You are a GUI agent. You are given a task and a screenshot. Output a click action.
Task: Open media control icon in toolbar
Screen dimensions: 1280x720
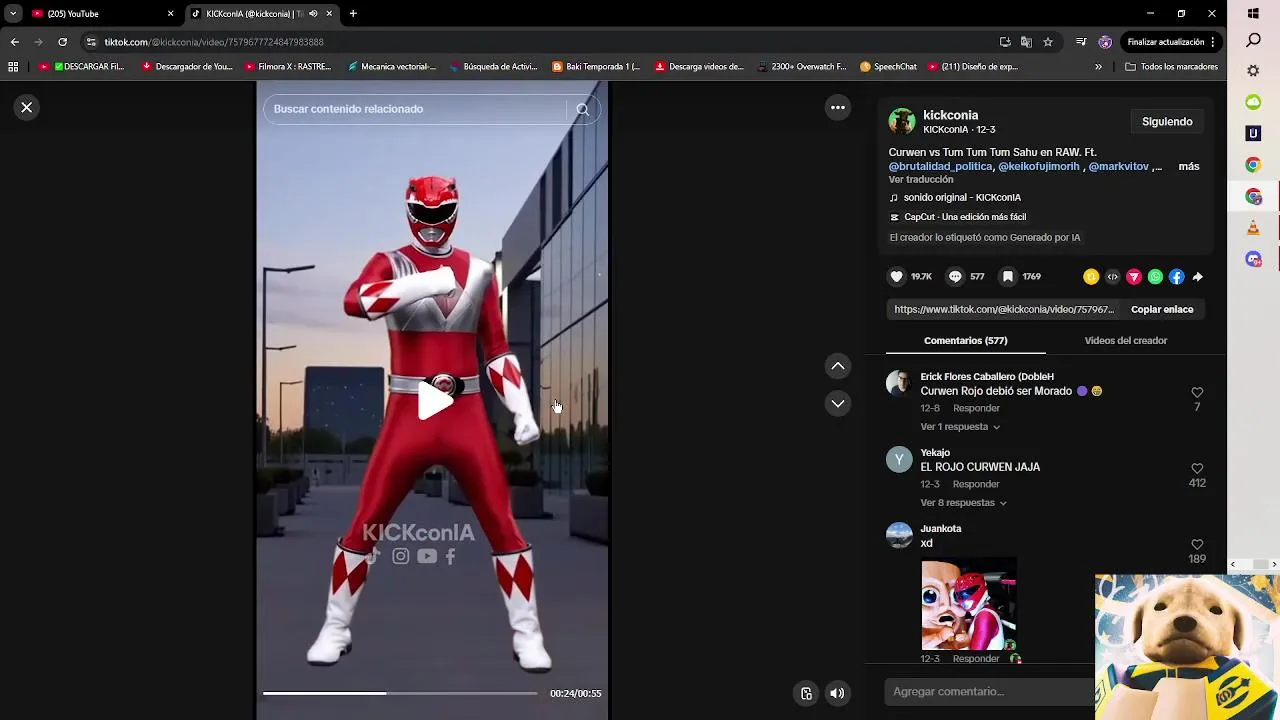1081,42
